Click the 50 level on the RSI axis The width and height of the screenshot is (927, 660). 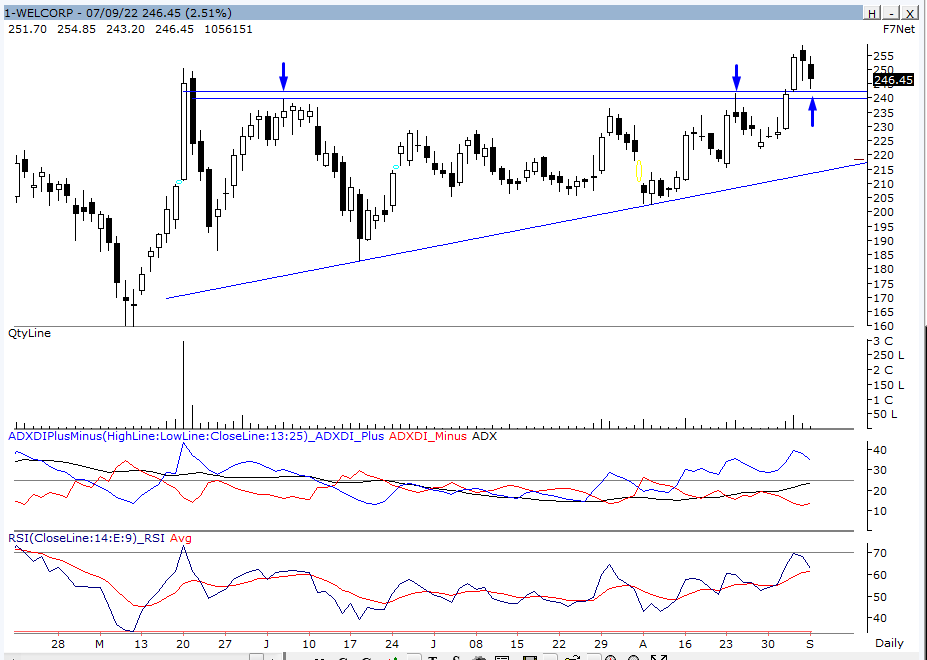[x=880, y=597]
